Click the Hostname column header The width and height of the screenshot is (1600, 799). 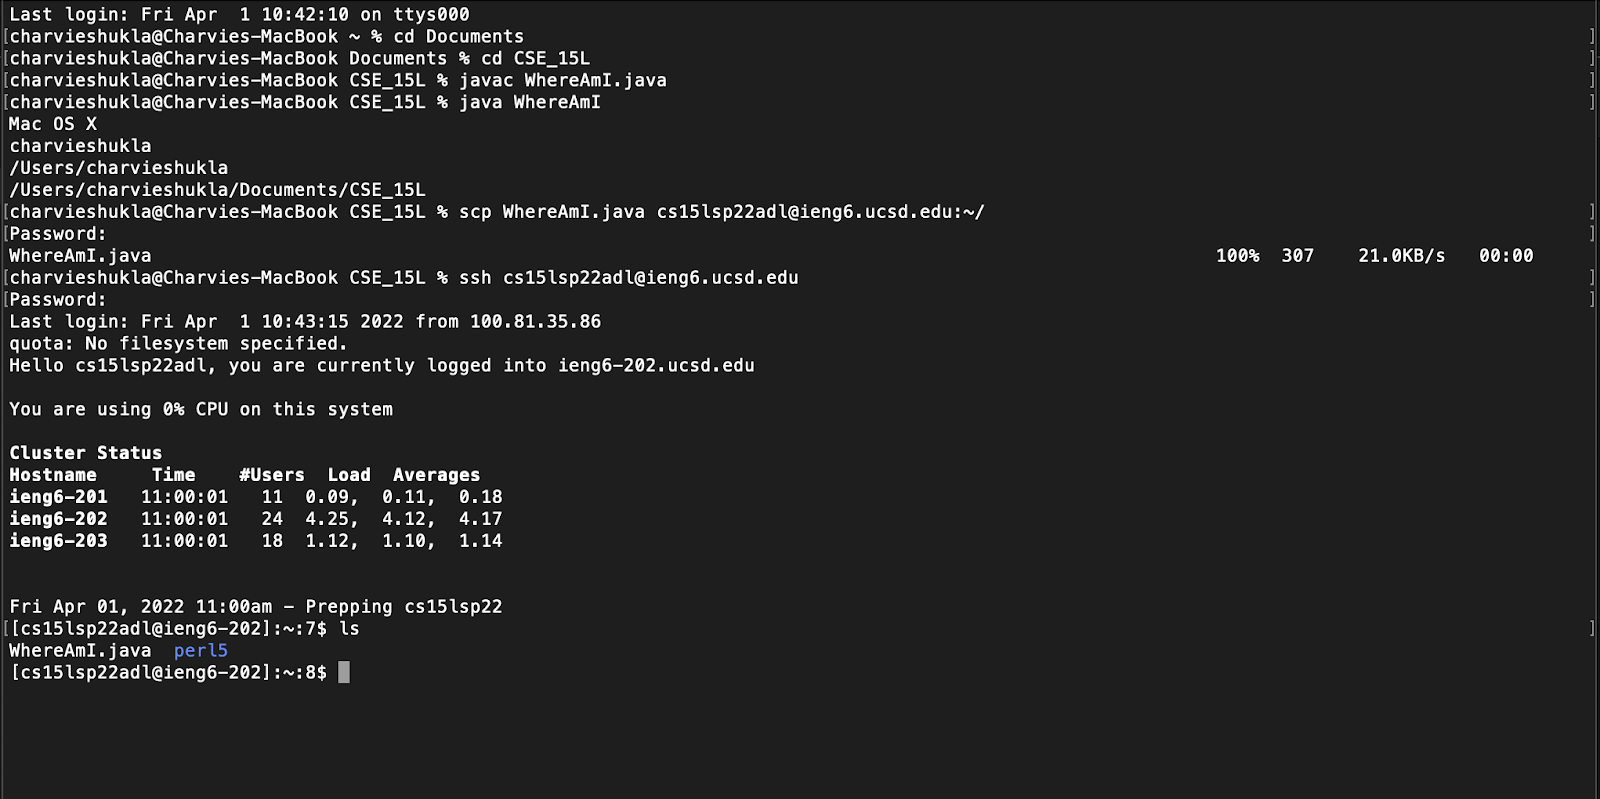53,475
